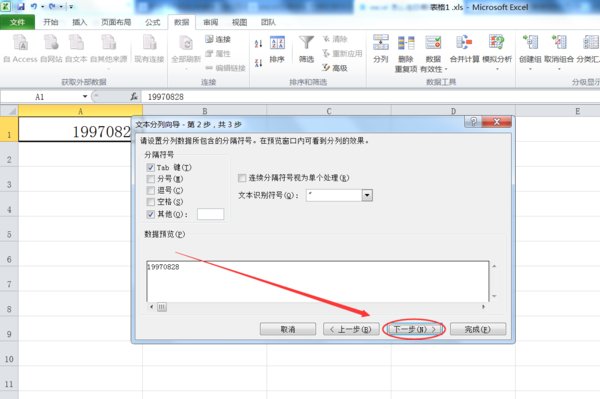
Task: Click the data preview scroll-down arrow
Action: [494, 296]
